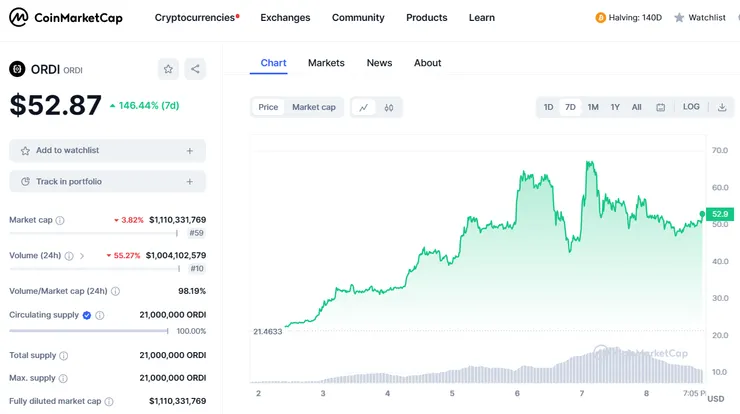Toggle the LOG scale on chart

tap(691, 107)
